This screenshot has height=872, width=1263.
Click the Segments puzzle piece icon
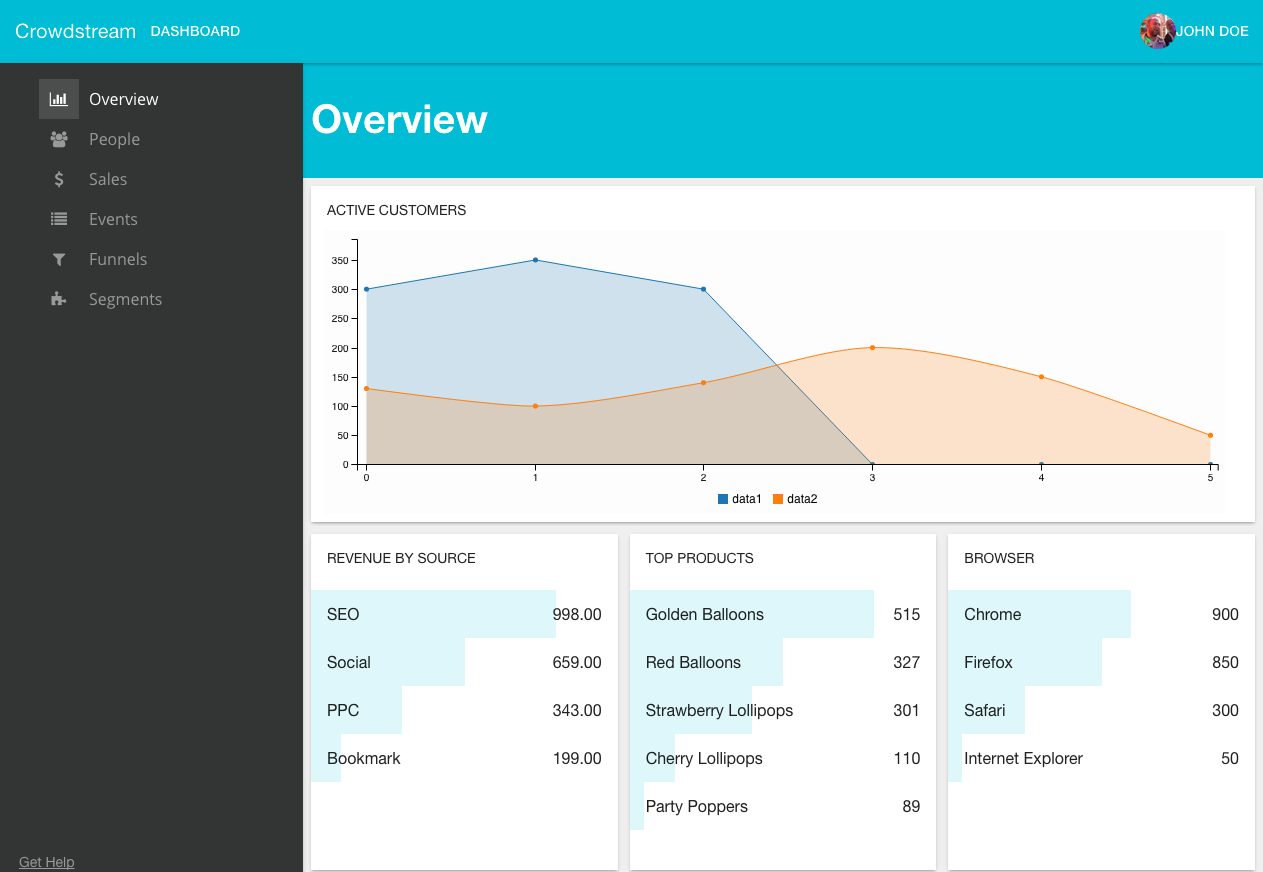click(59, 299)
